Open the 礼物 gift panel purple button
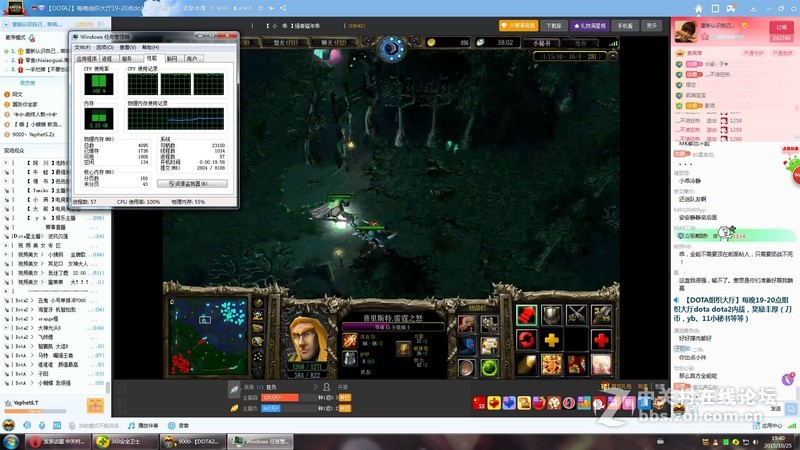The height and width of the screenshot is (450, 800). [x=589, y=26]
